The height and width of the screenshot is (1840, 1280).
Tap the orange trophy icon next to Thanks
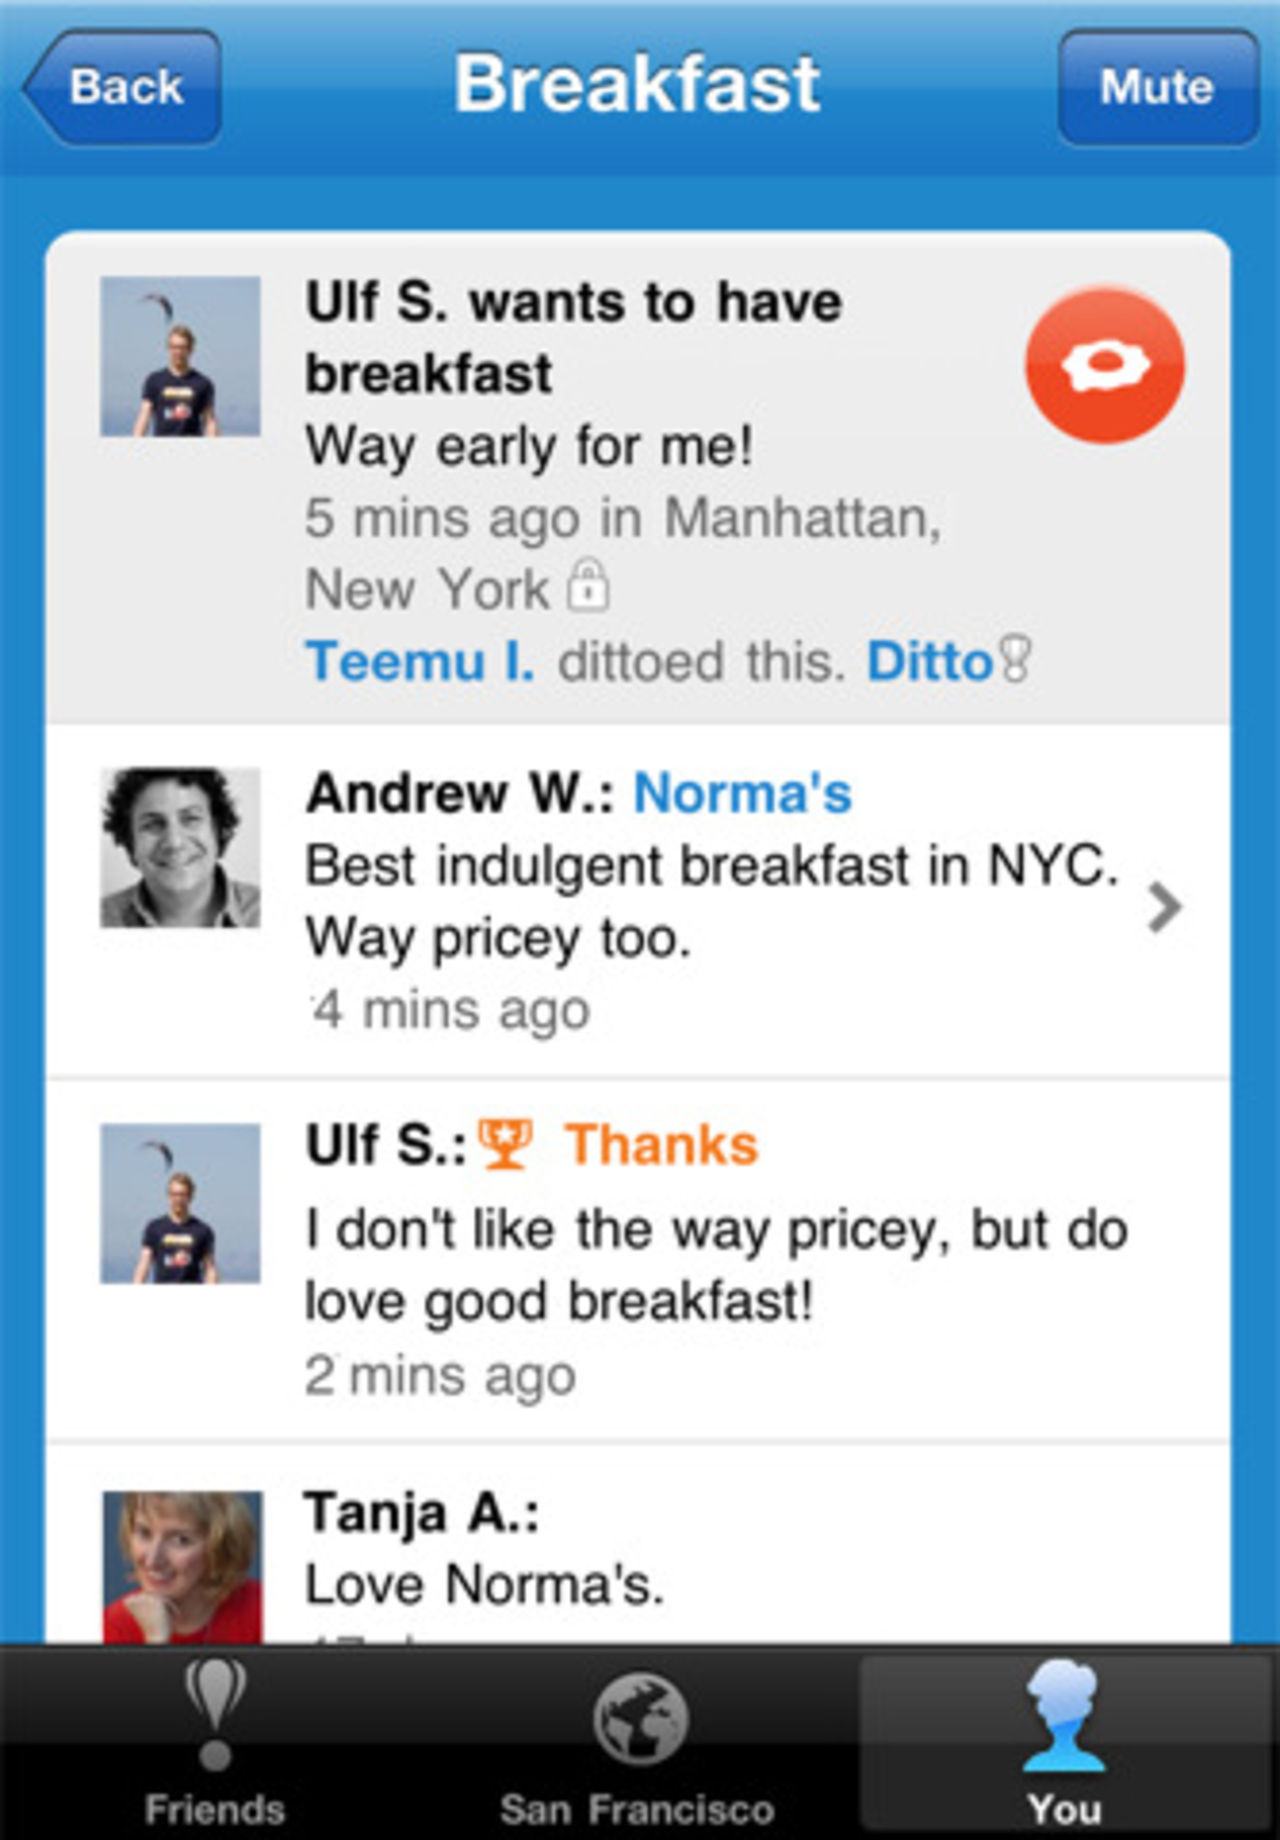[505, 1143]
